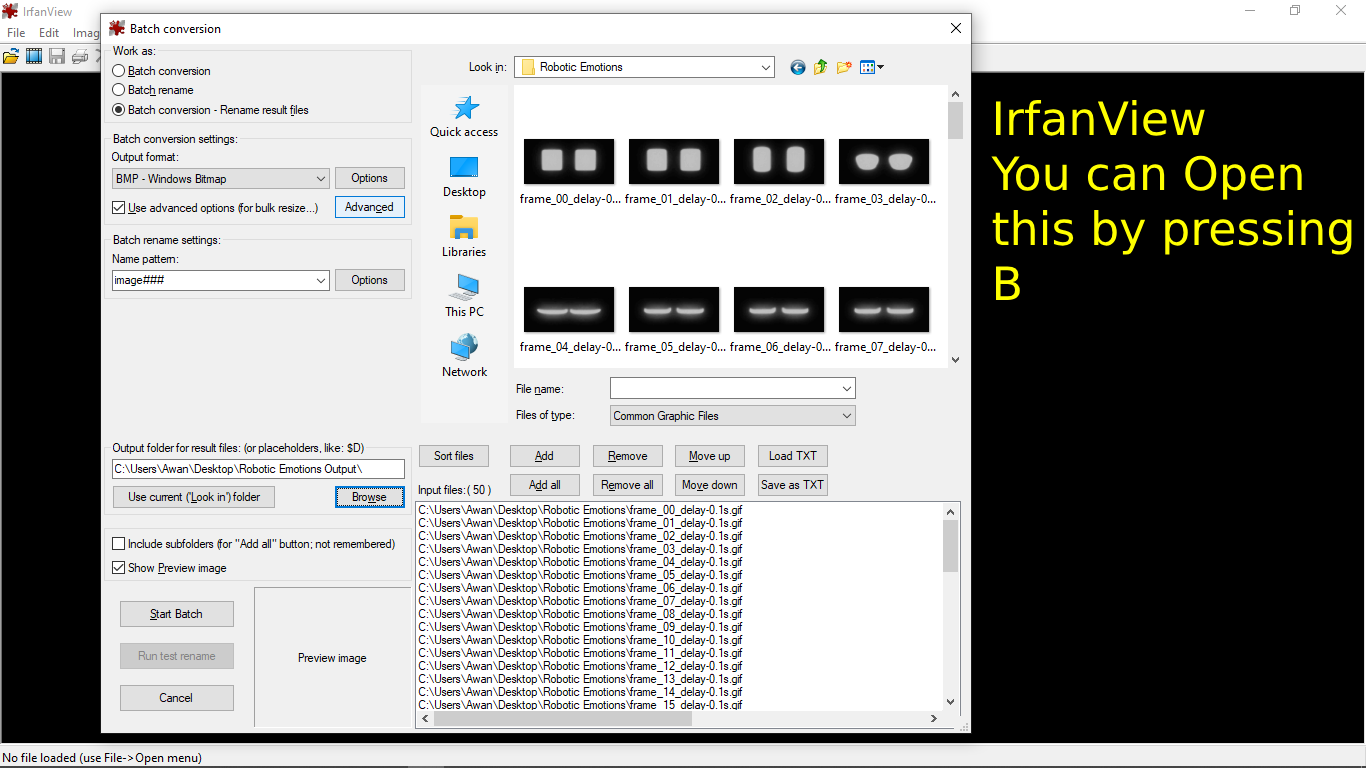1366x768 pixels.
Task: Click the output folder path field
Action: (x=259, y=469)
